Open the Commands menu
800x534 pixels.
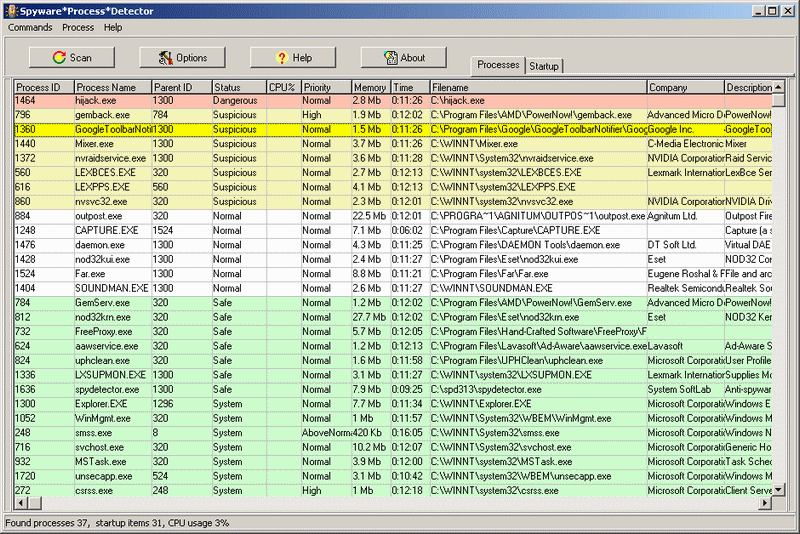[x=30, y=28]
